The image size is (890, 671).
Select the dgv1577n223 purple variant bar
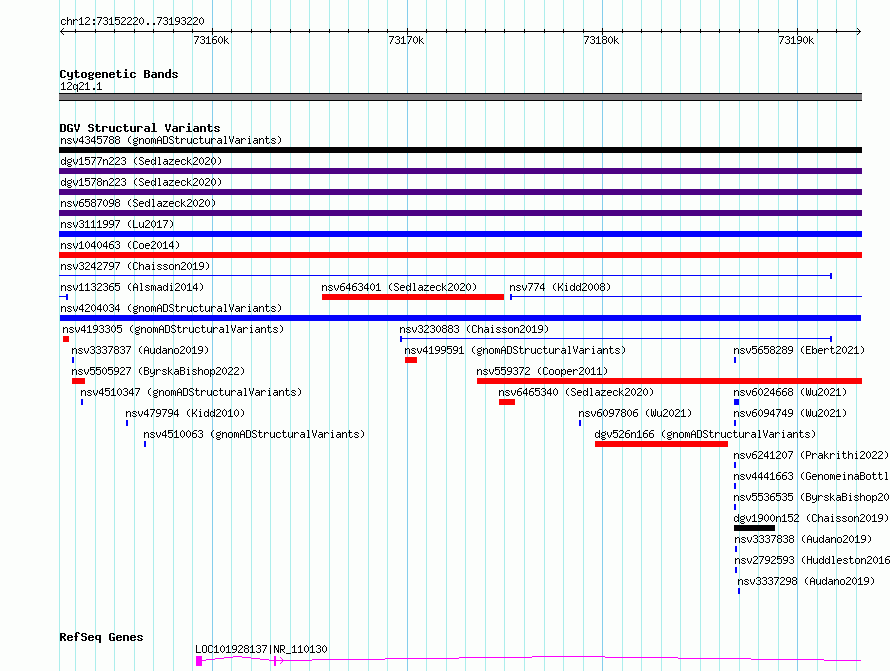coord(460,171)
